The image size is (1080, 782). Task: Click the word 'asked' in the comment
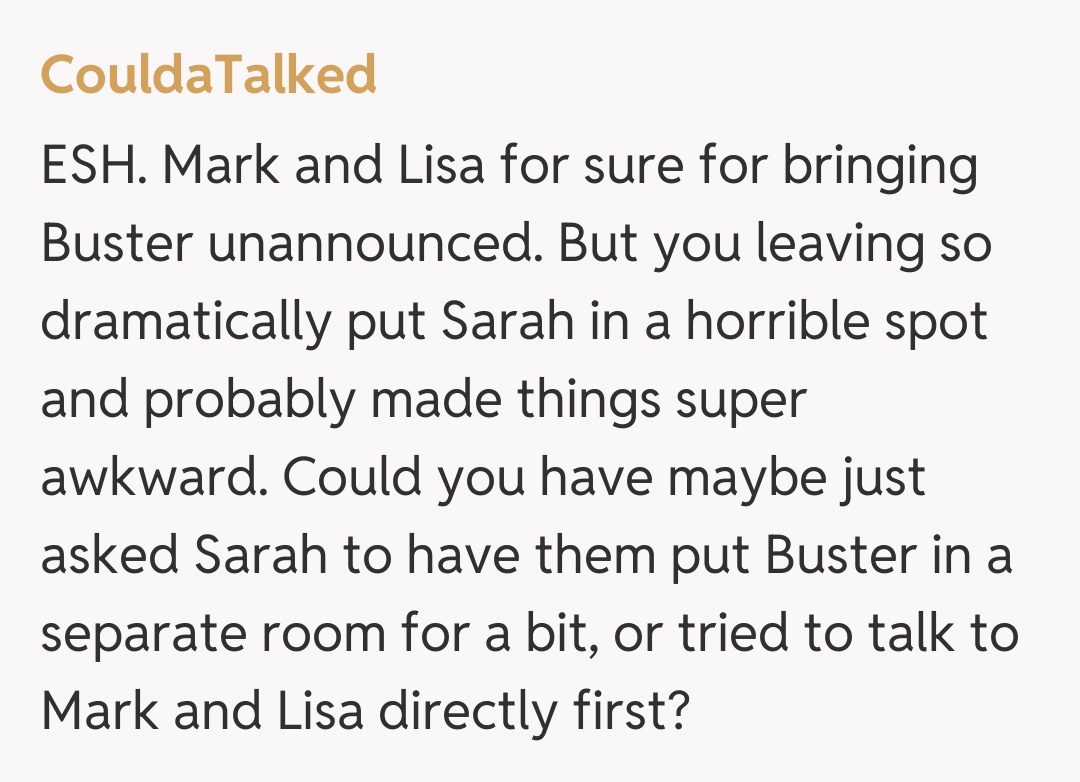pyautogui.click(x=108, y=557)
